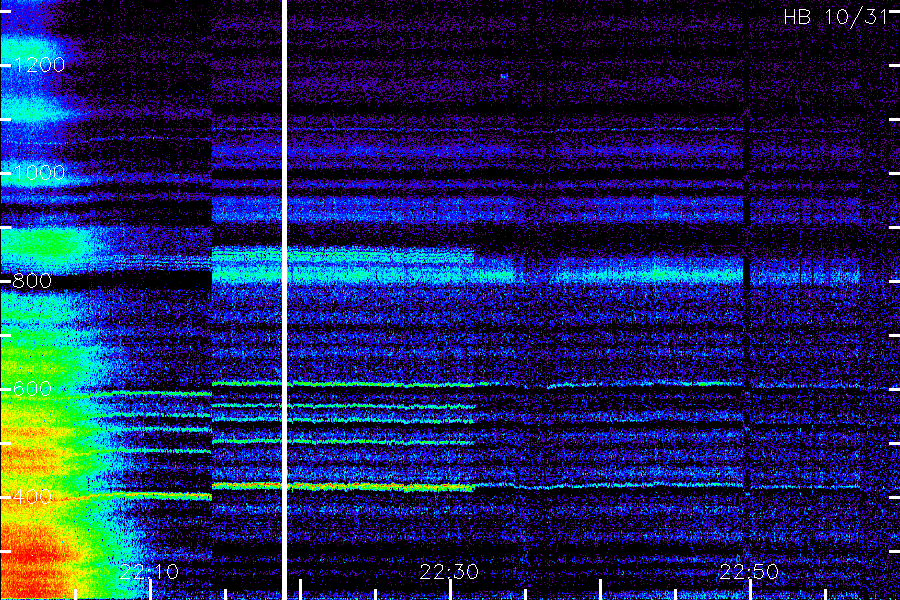900x600 pixels.
Task: Click the 1000 frequency axis label
Action: point(38,173)
